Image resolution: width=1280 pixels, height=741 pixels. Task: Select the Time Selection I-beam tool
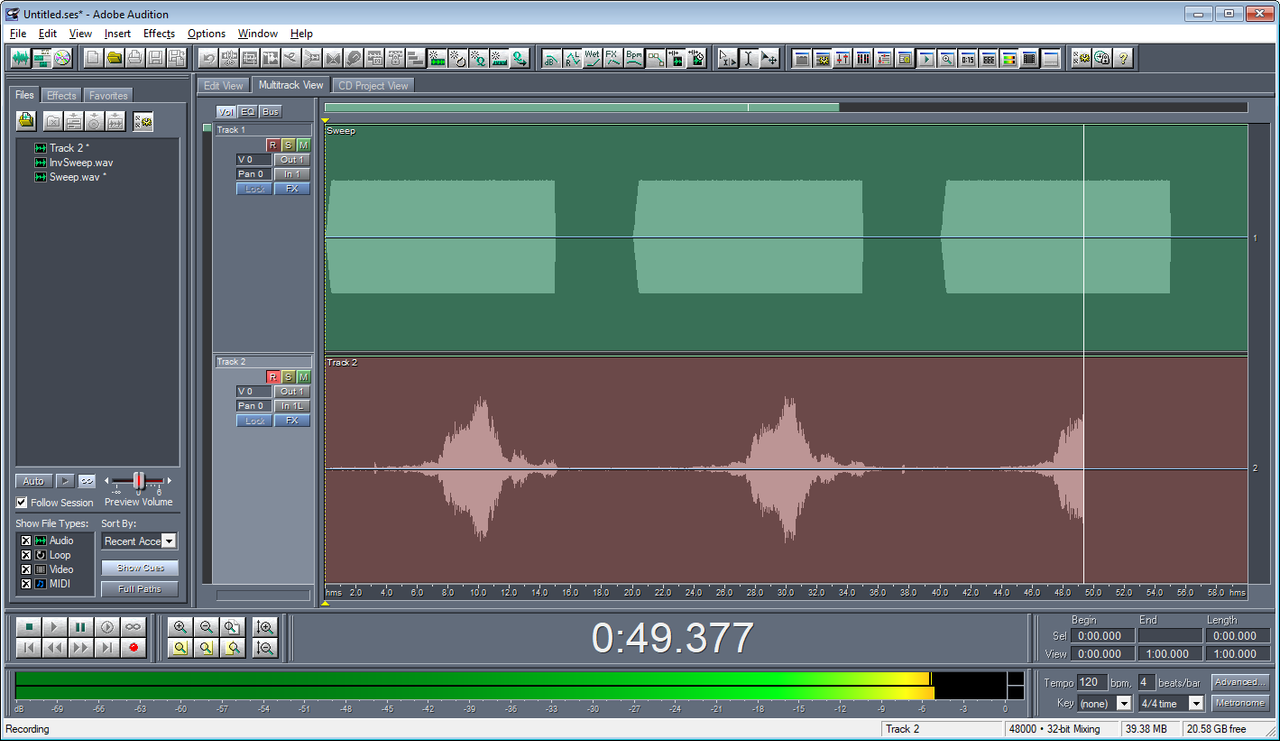coord(748,58)
